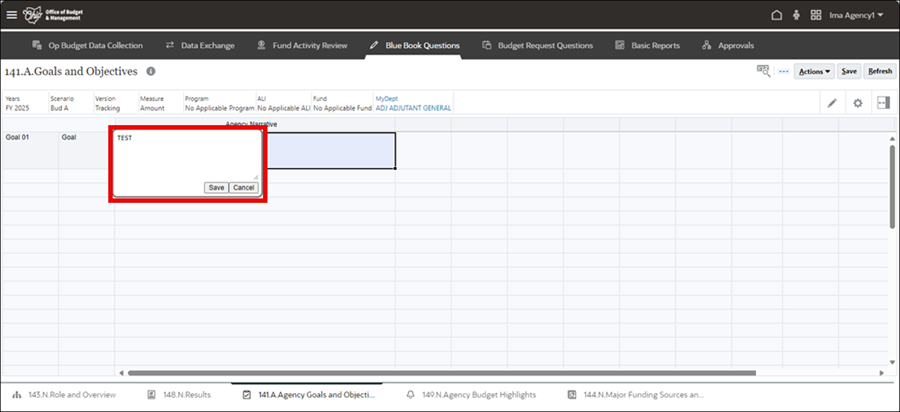Image resolution: width=900 pixels, height=412 pixels.
Task: Open the gear settings icon
Action: tap(857, 103)
